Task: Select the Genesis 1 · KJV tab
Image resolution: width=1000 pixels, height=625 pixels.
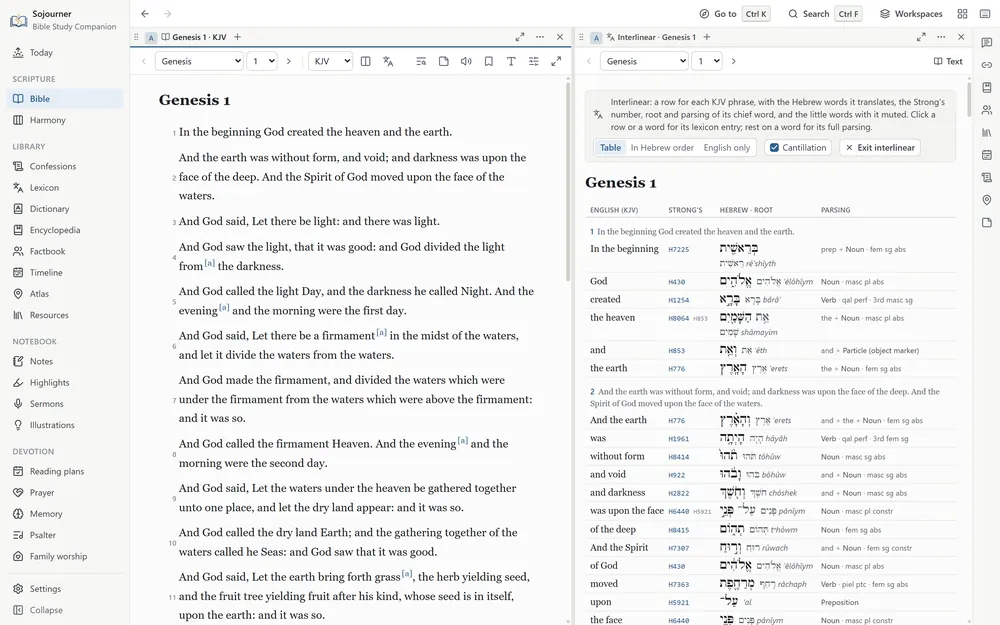Action: tap(193, 37)
